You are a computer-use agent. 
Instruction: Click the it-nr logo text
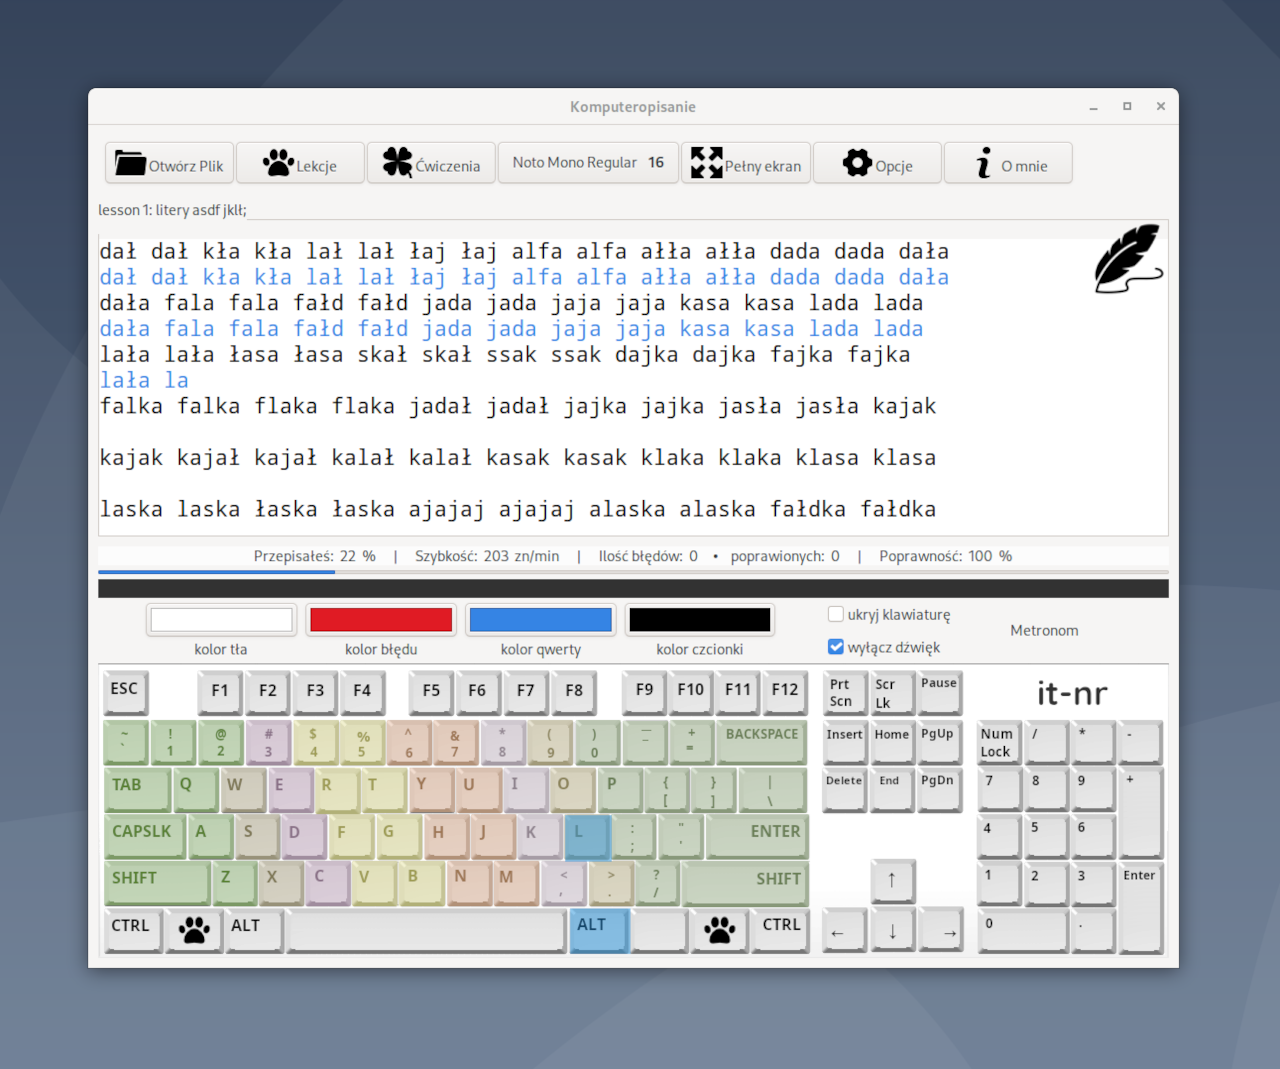point(1072,693)
